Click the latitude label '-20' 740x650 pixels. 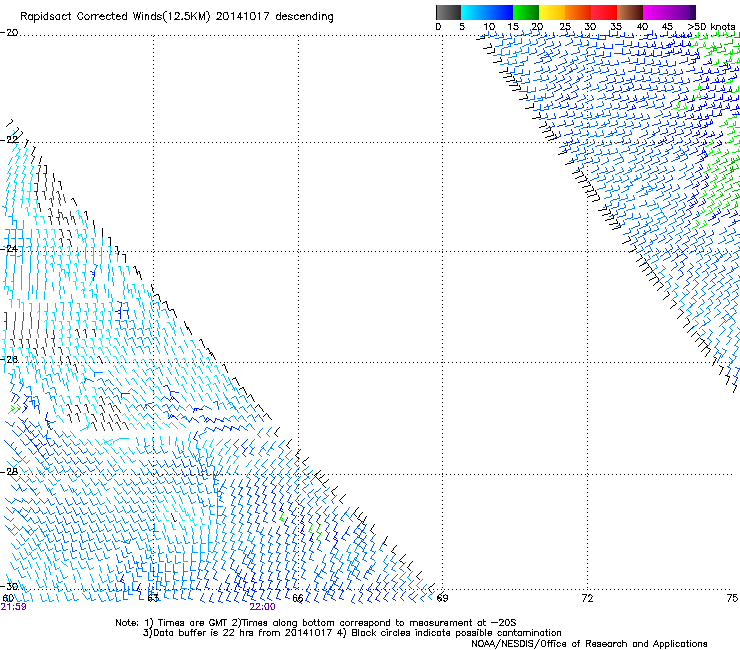click(9, 33)
